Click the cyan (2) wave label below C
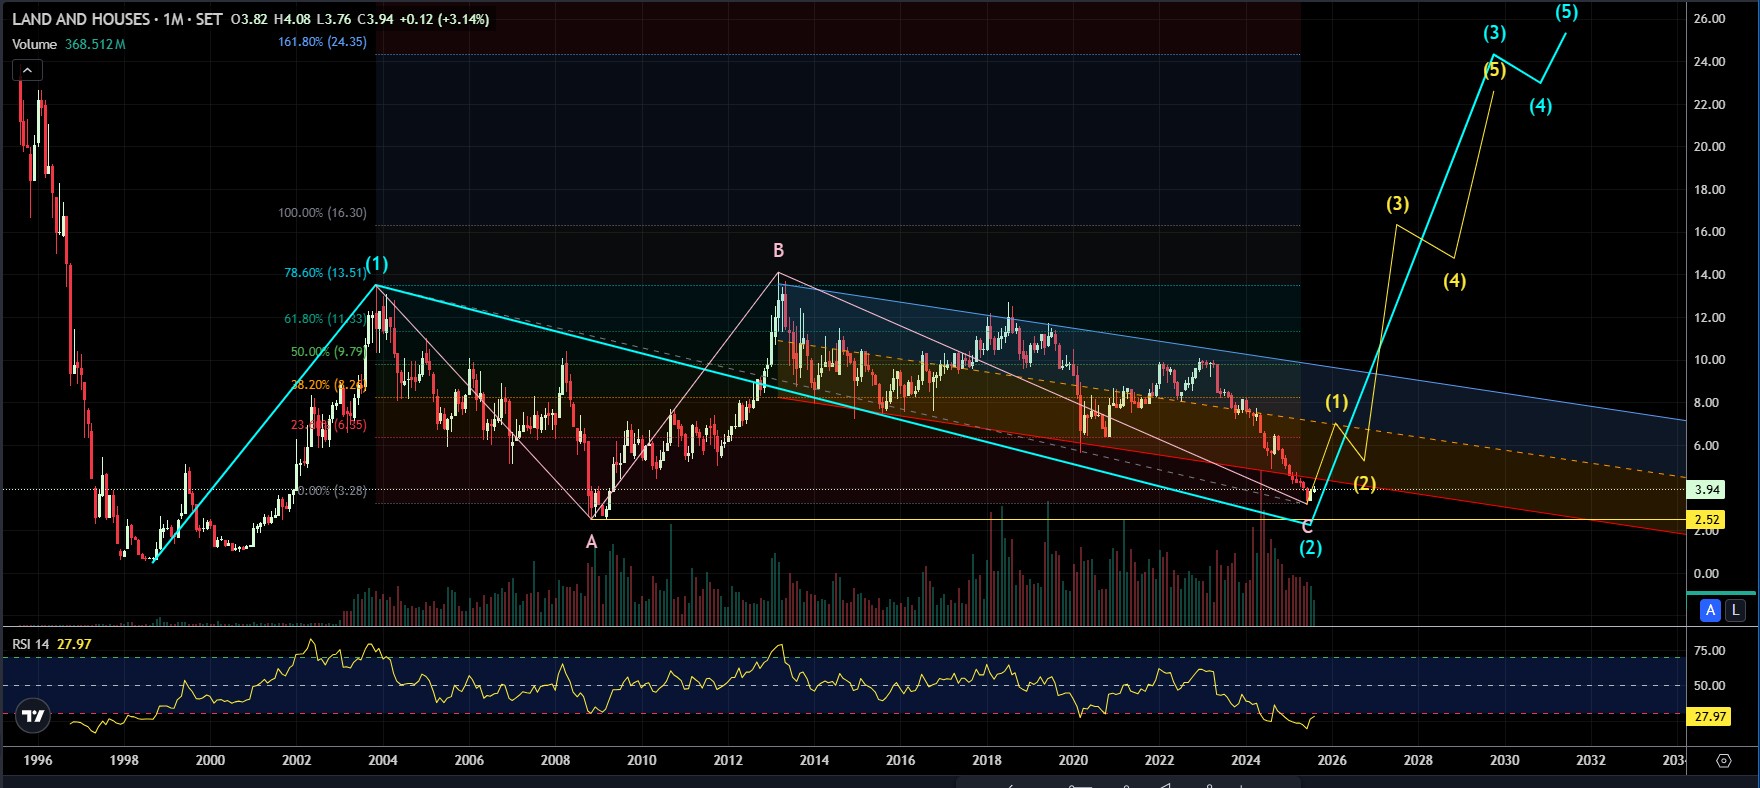1760x788 pixels. coord(1310,547)
